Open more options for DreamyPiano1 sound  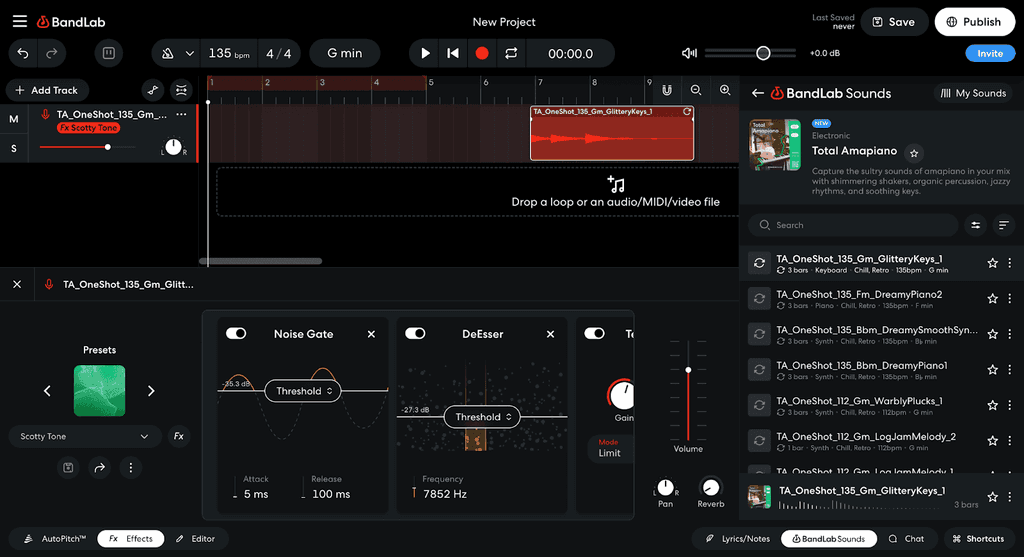point(1010,370)
